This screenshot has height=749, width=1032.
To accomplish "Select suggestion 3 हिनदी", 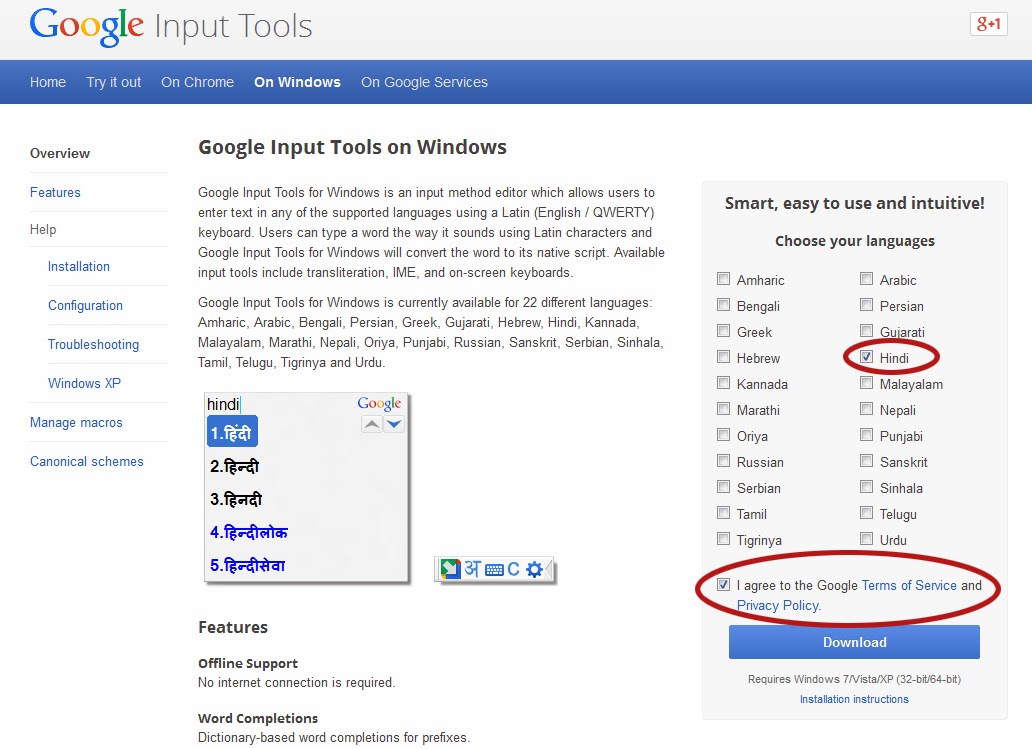I will [236, 500].
